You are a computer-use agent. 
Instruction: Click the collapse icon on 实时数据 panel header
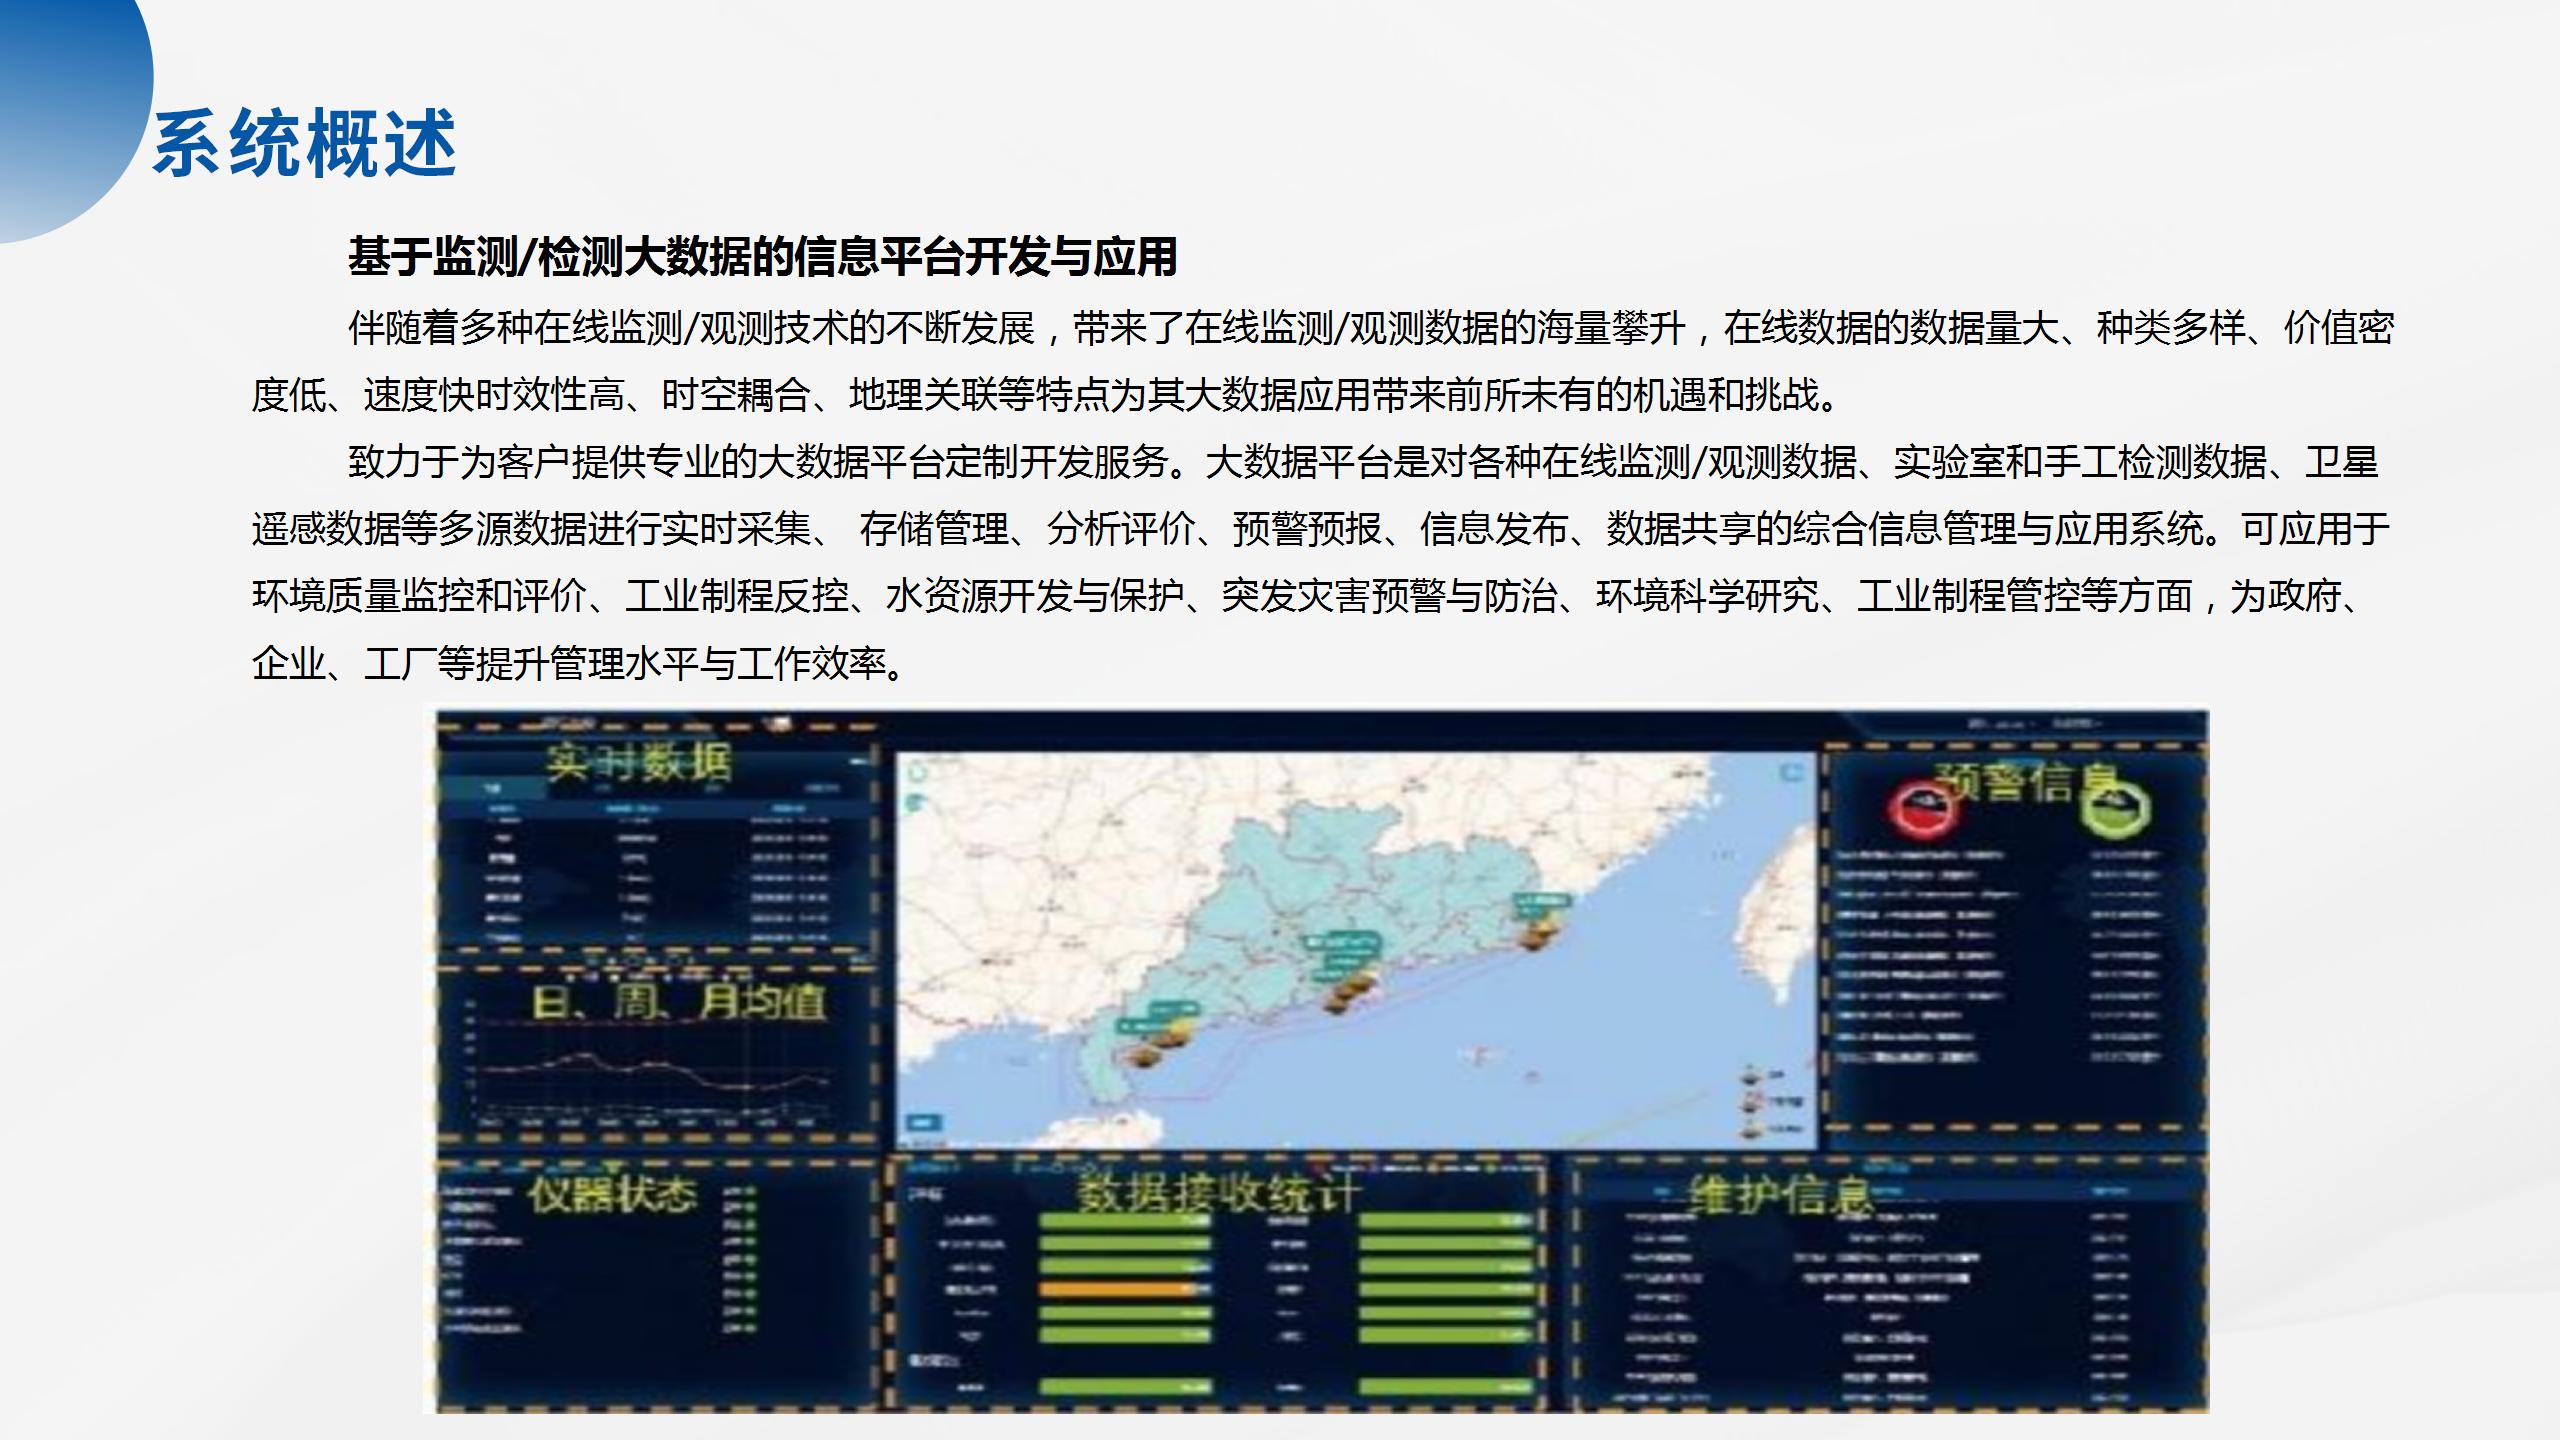tap(858, 760)
